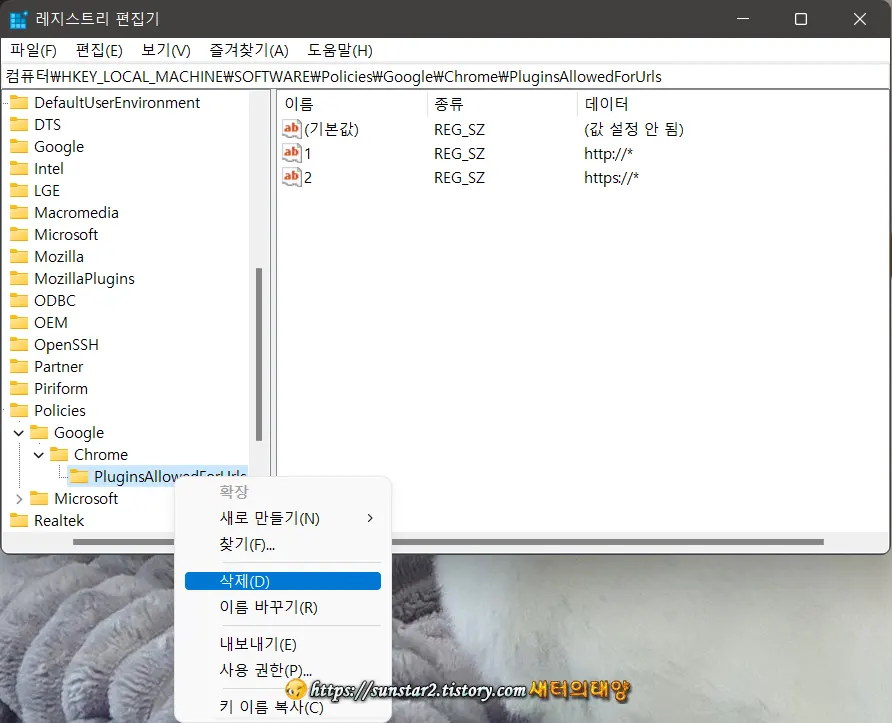Screen dimensions: 892x723
Task: Click the Partner folder icon
Action: pyautogui.click(x=19, y=367)
